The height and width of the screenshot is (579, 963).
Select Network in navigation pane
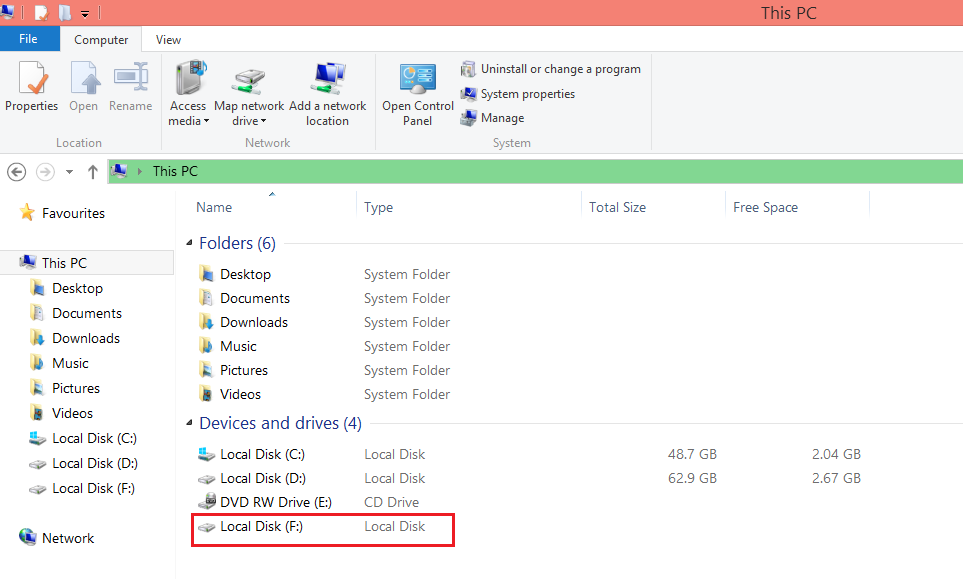click(x=68, y=538)
